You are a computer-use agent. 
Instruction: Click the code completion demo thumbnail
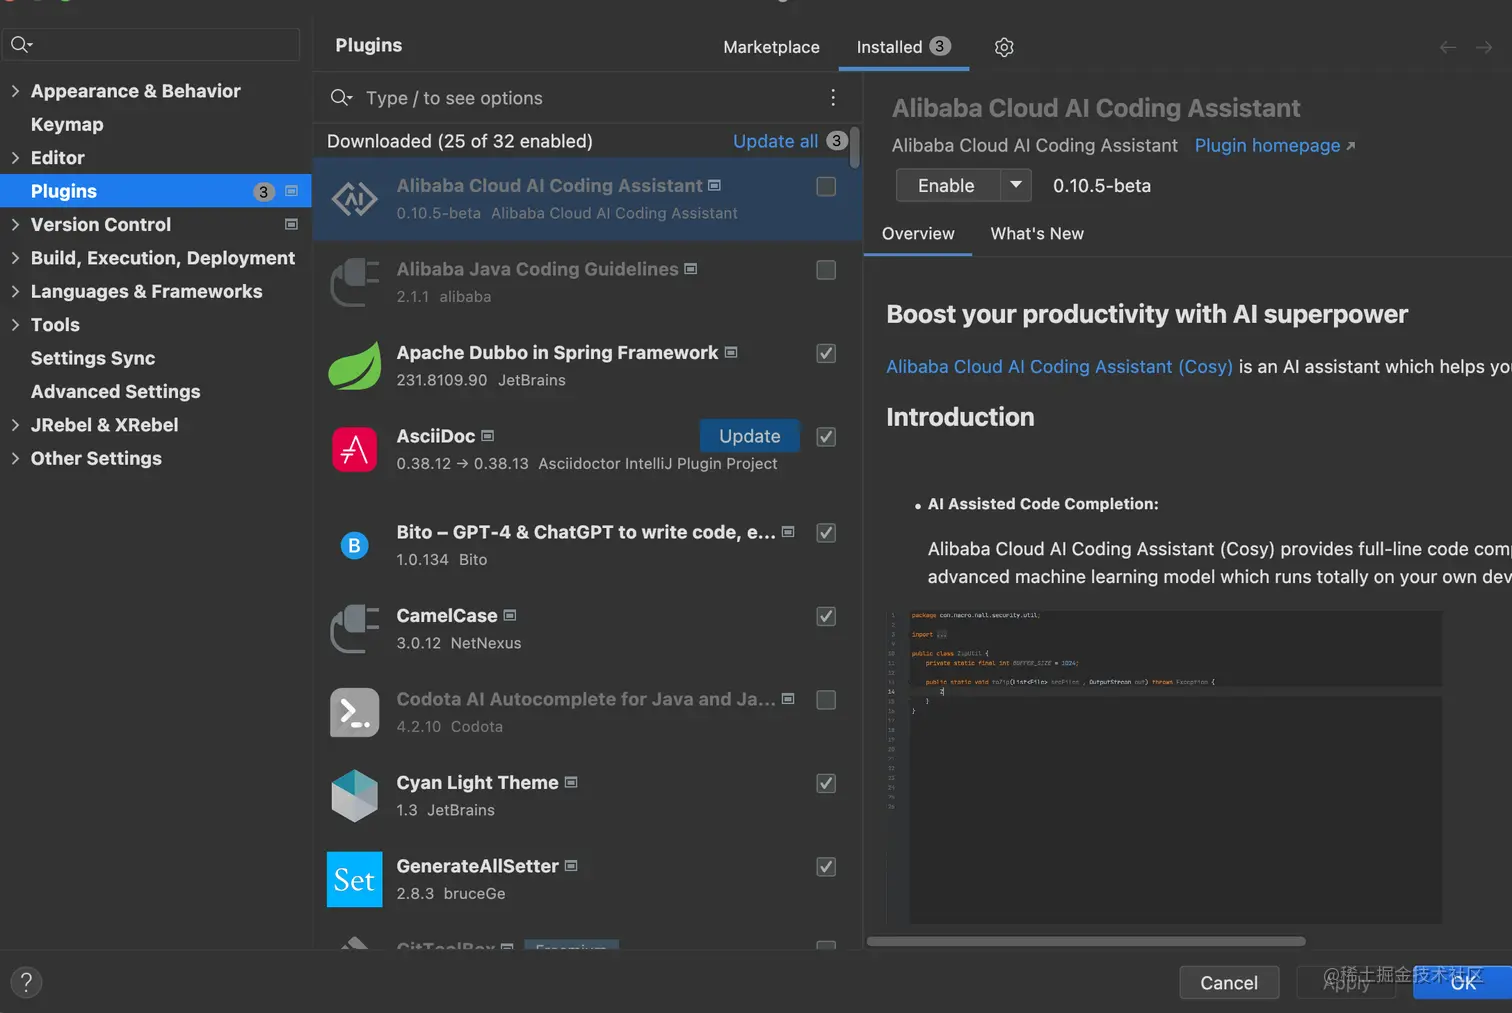(1164, 765)
